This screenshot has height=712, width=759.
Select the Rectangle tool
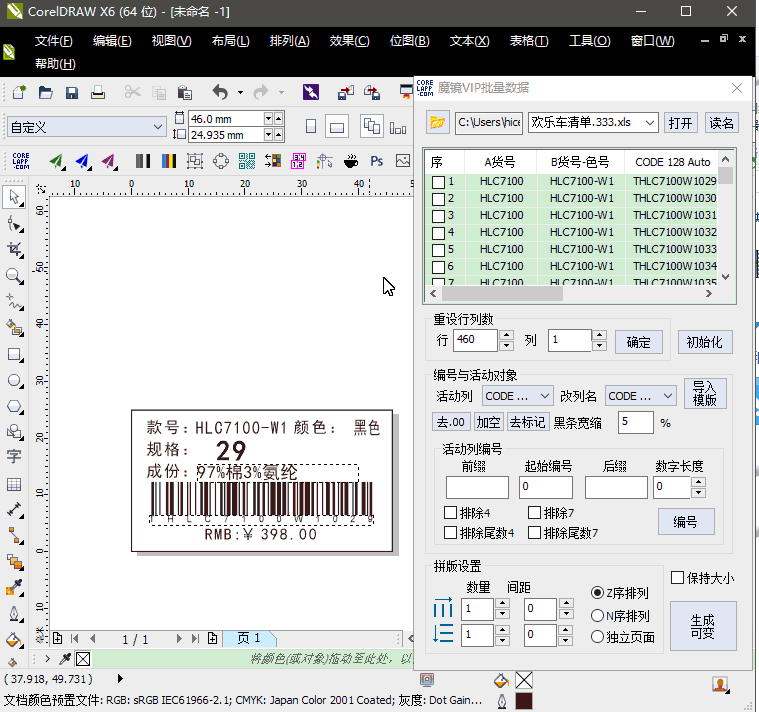pos(14,354)
